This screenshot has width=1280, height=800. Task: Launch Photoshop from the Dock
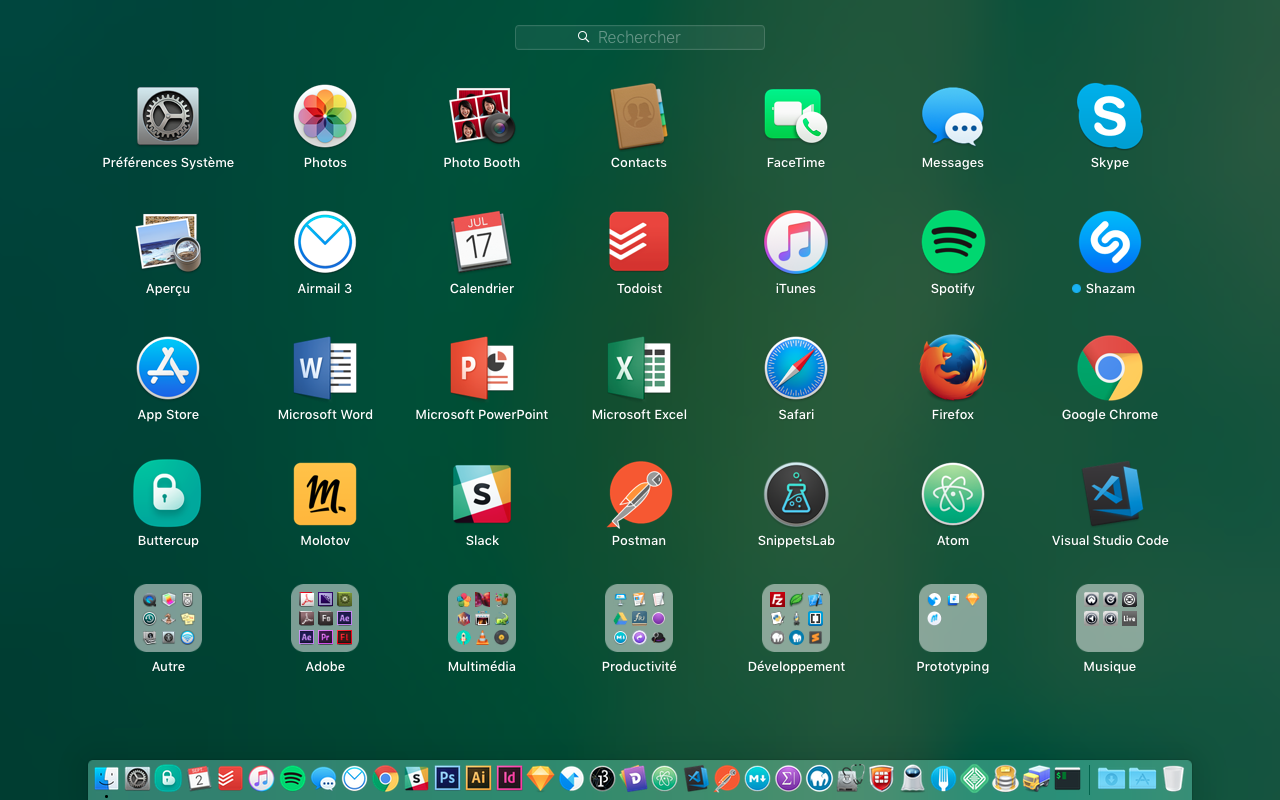point(447,778)
